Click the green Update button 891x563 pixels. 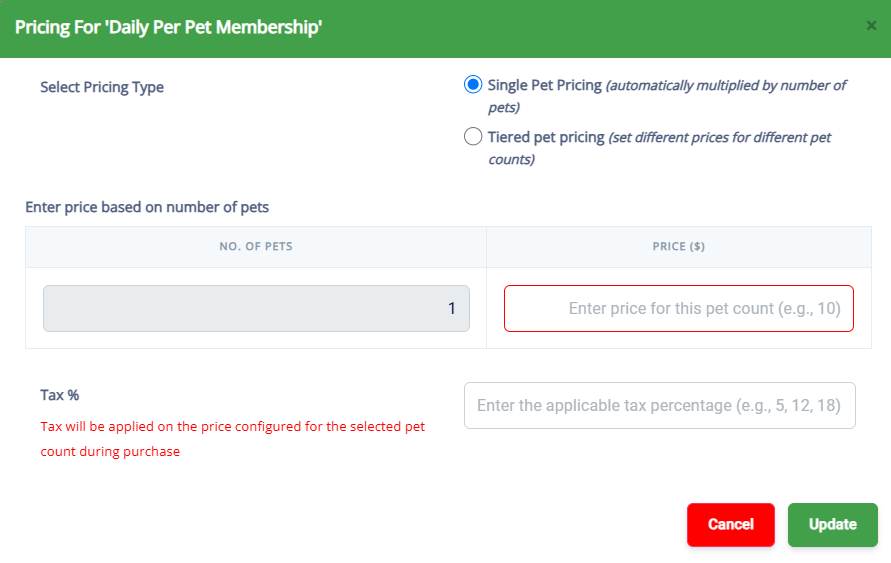(832, 524)
